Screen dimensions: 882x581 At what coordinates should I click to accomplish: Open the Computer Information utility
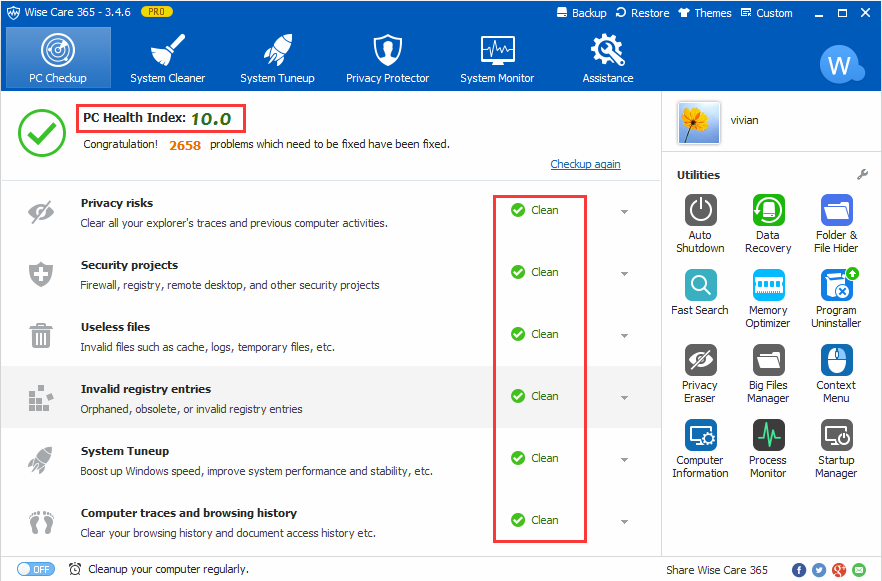(x=700, y=448)
